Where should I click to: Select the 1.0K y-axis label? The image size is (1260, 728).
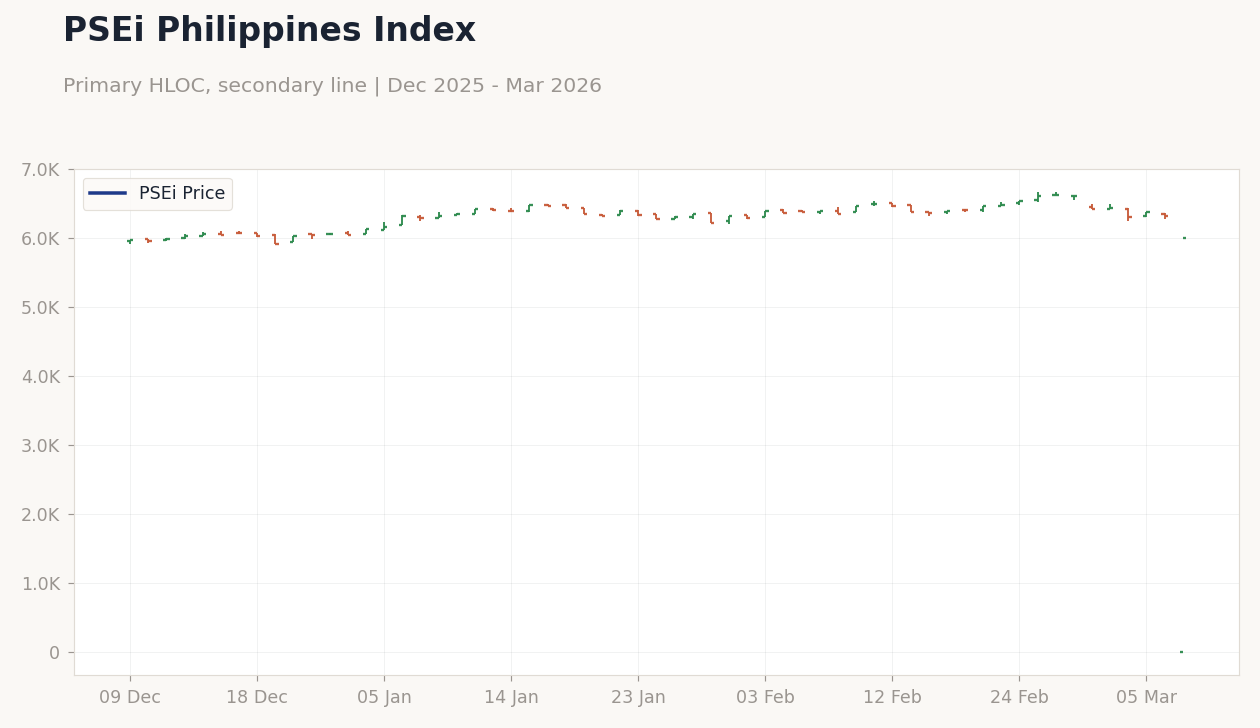[41, 583]
